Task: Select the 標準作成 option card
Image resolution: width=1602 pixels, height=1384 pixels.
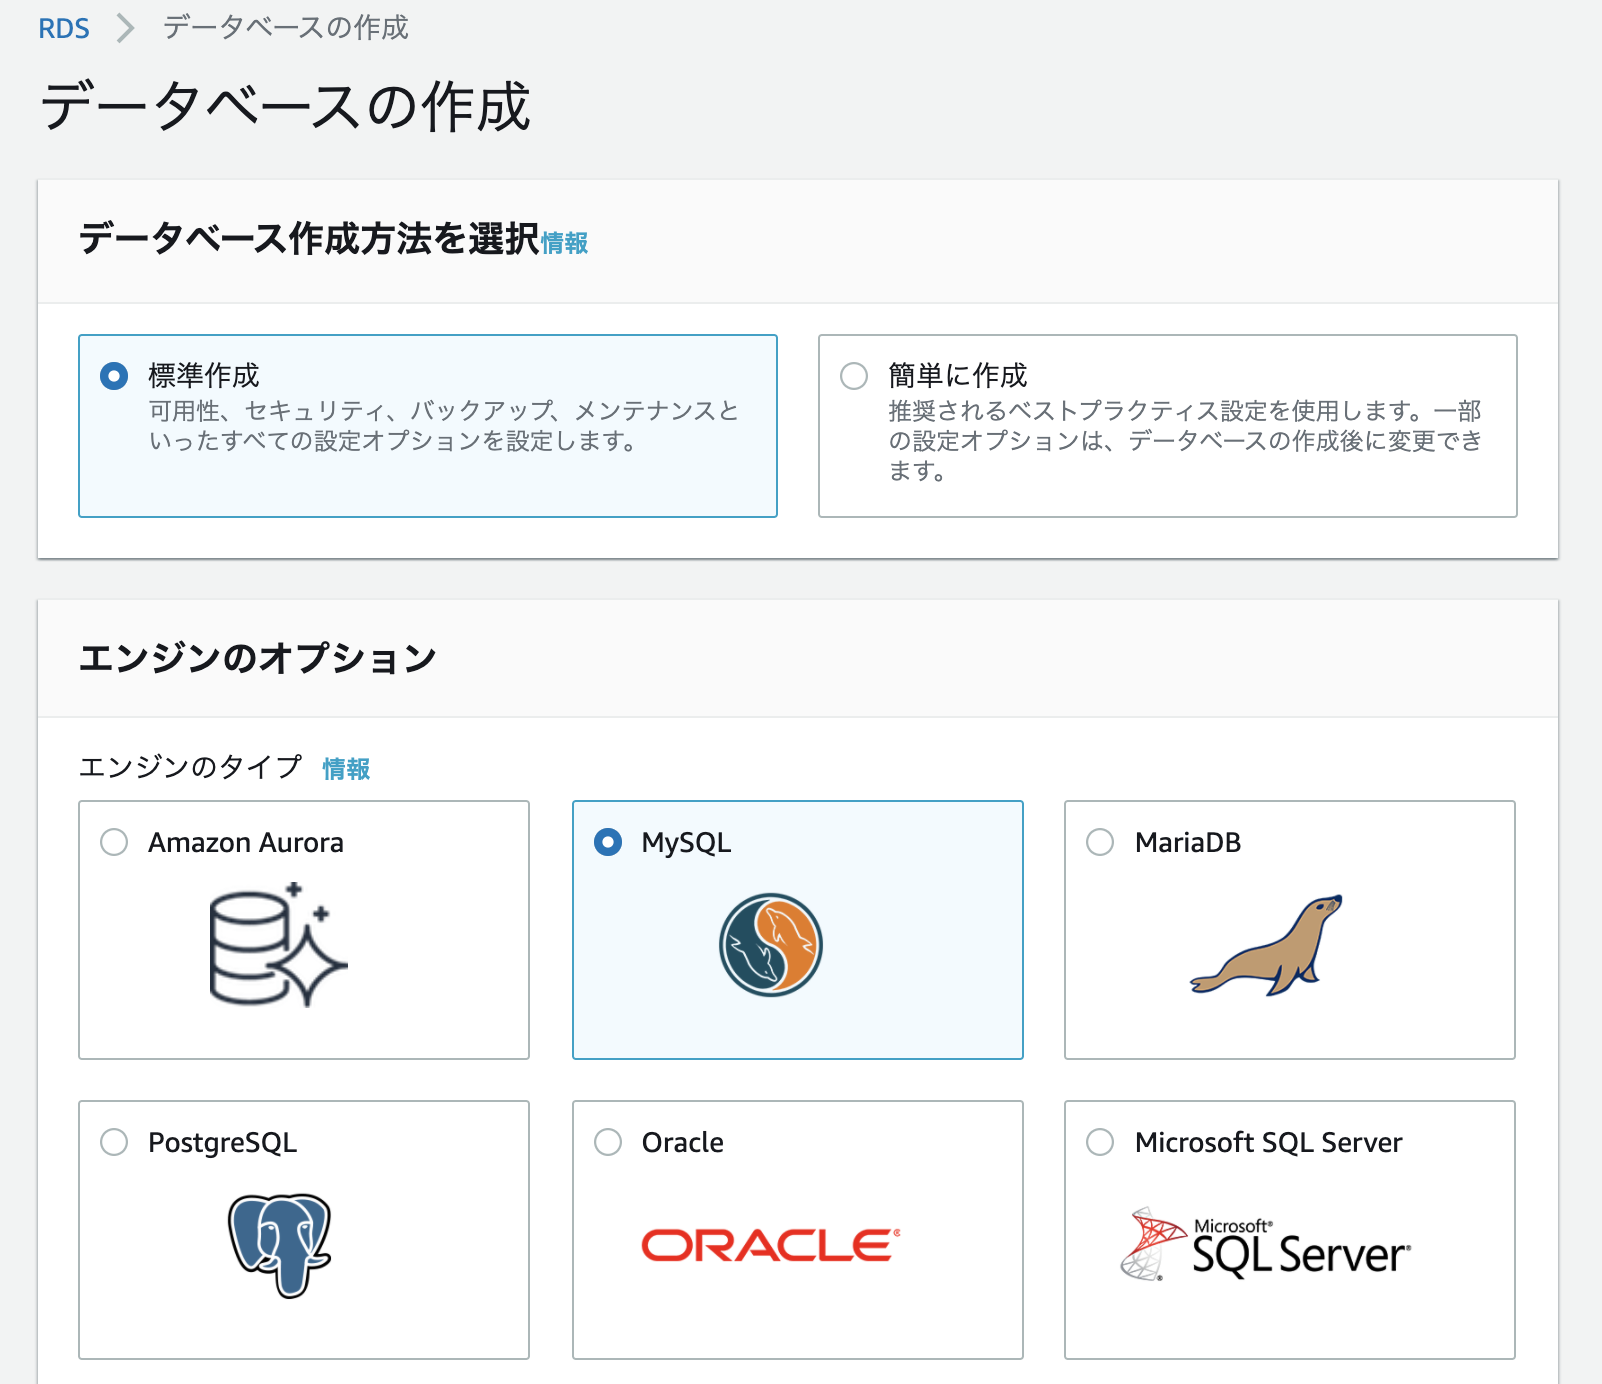Action: tap(428, 425)
